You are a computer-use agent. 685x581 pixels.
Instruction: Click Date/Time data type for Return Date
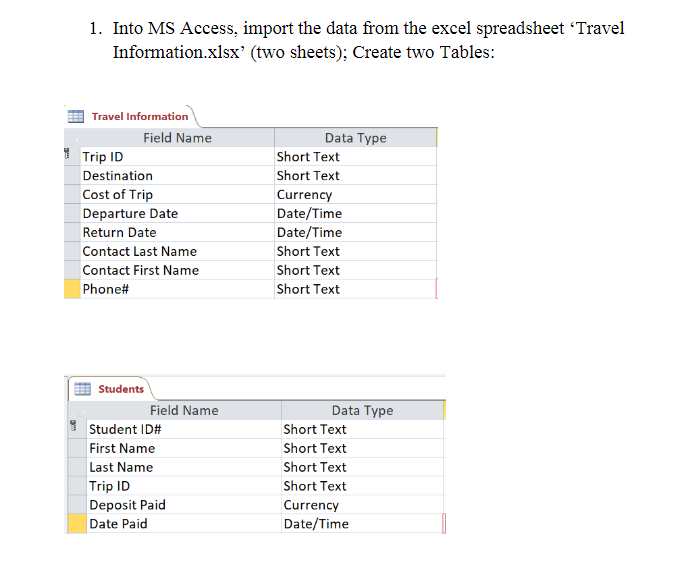(x=356, y=232)
